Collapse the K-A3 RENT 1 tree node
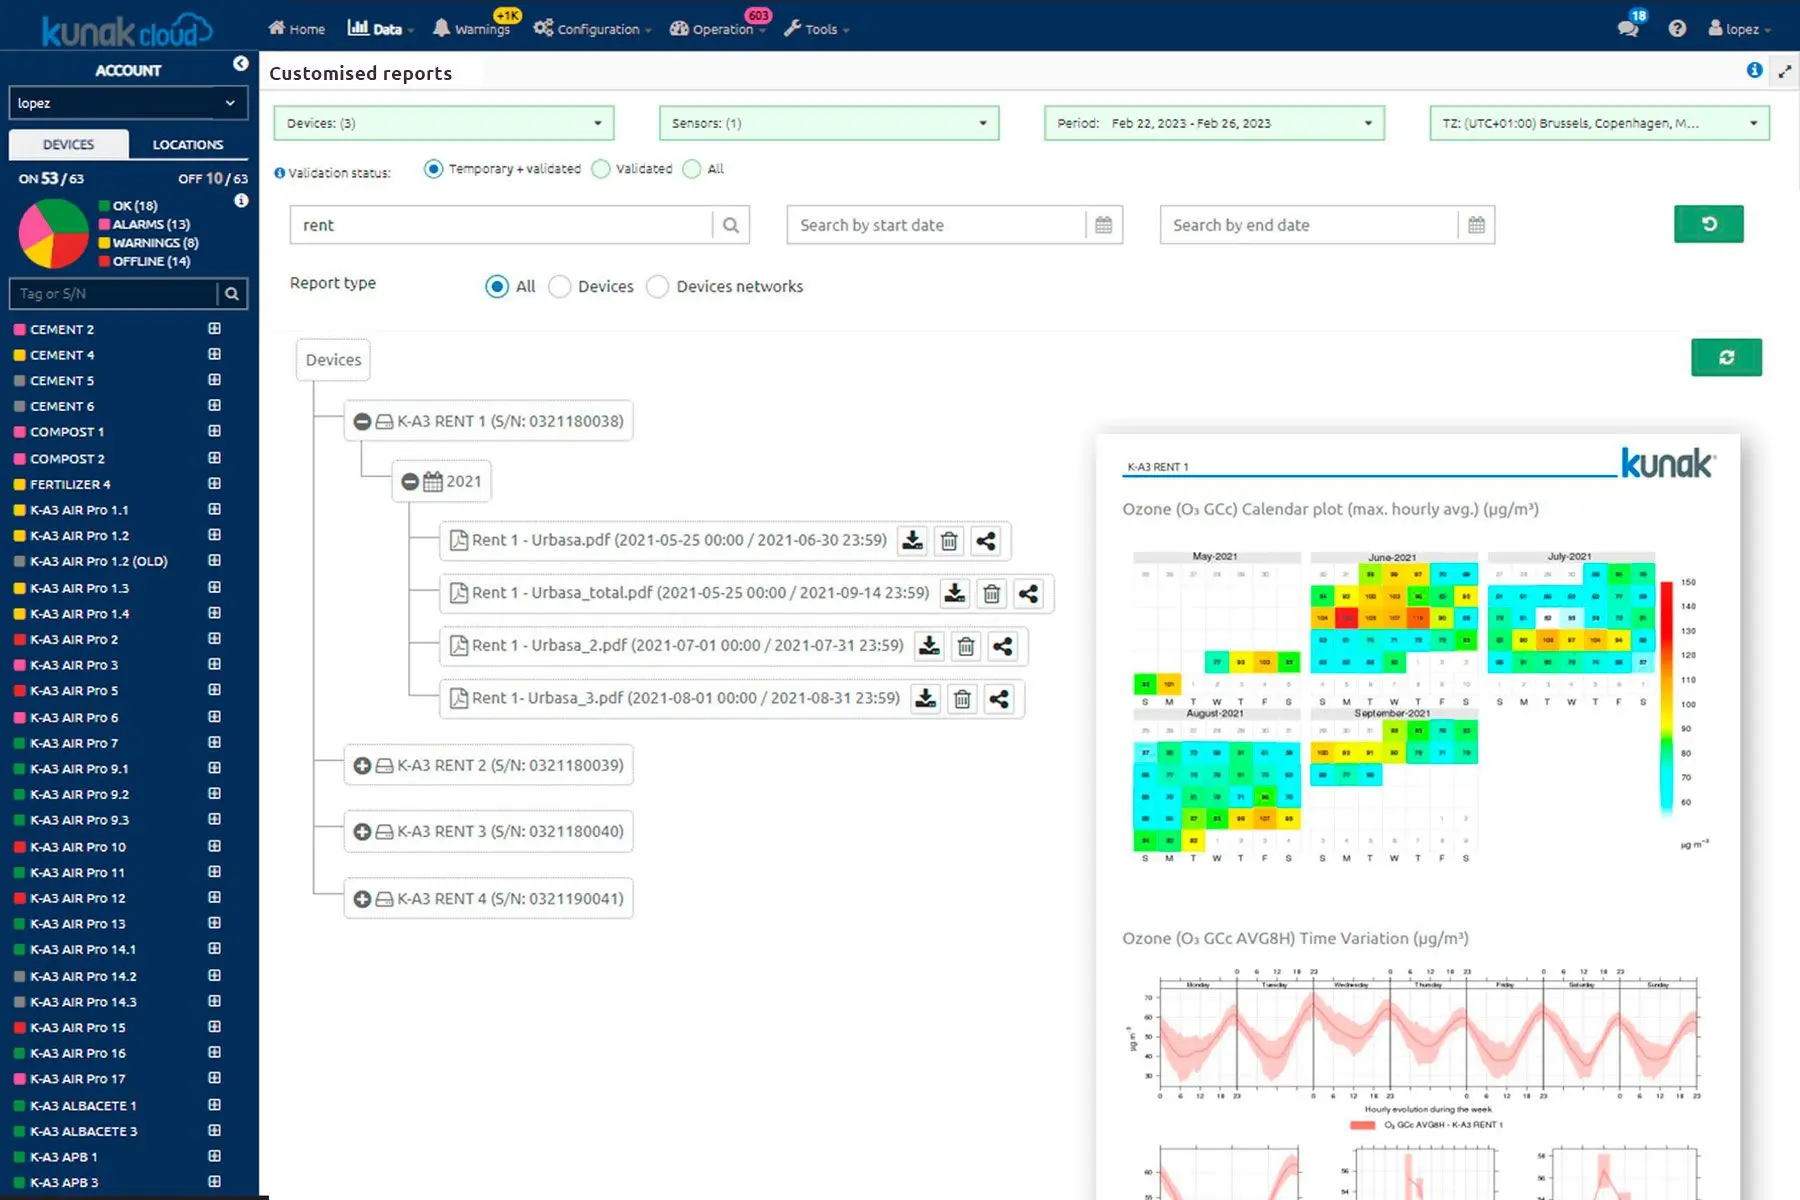This screenshot has height=1200, width=1800. pos(363,422)
